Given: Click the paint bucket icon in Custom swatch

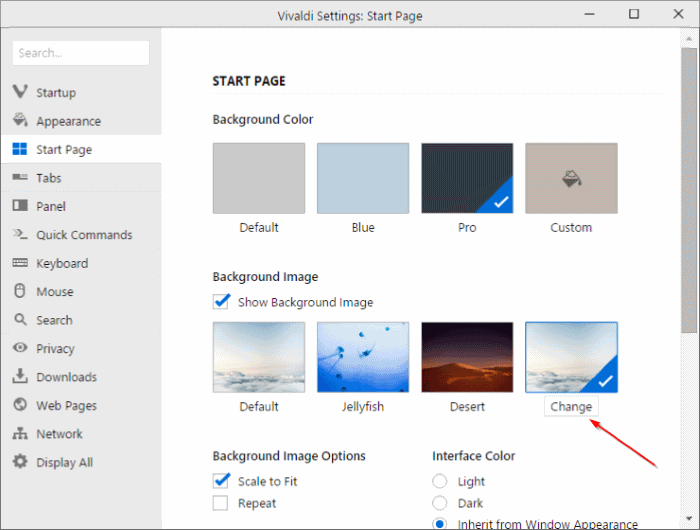Looking at the screenshot, I should coord(571,179).
